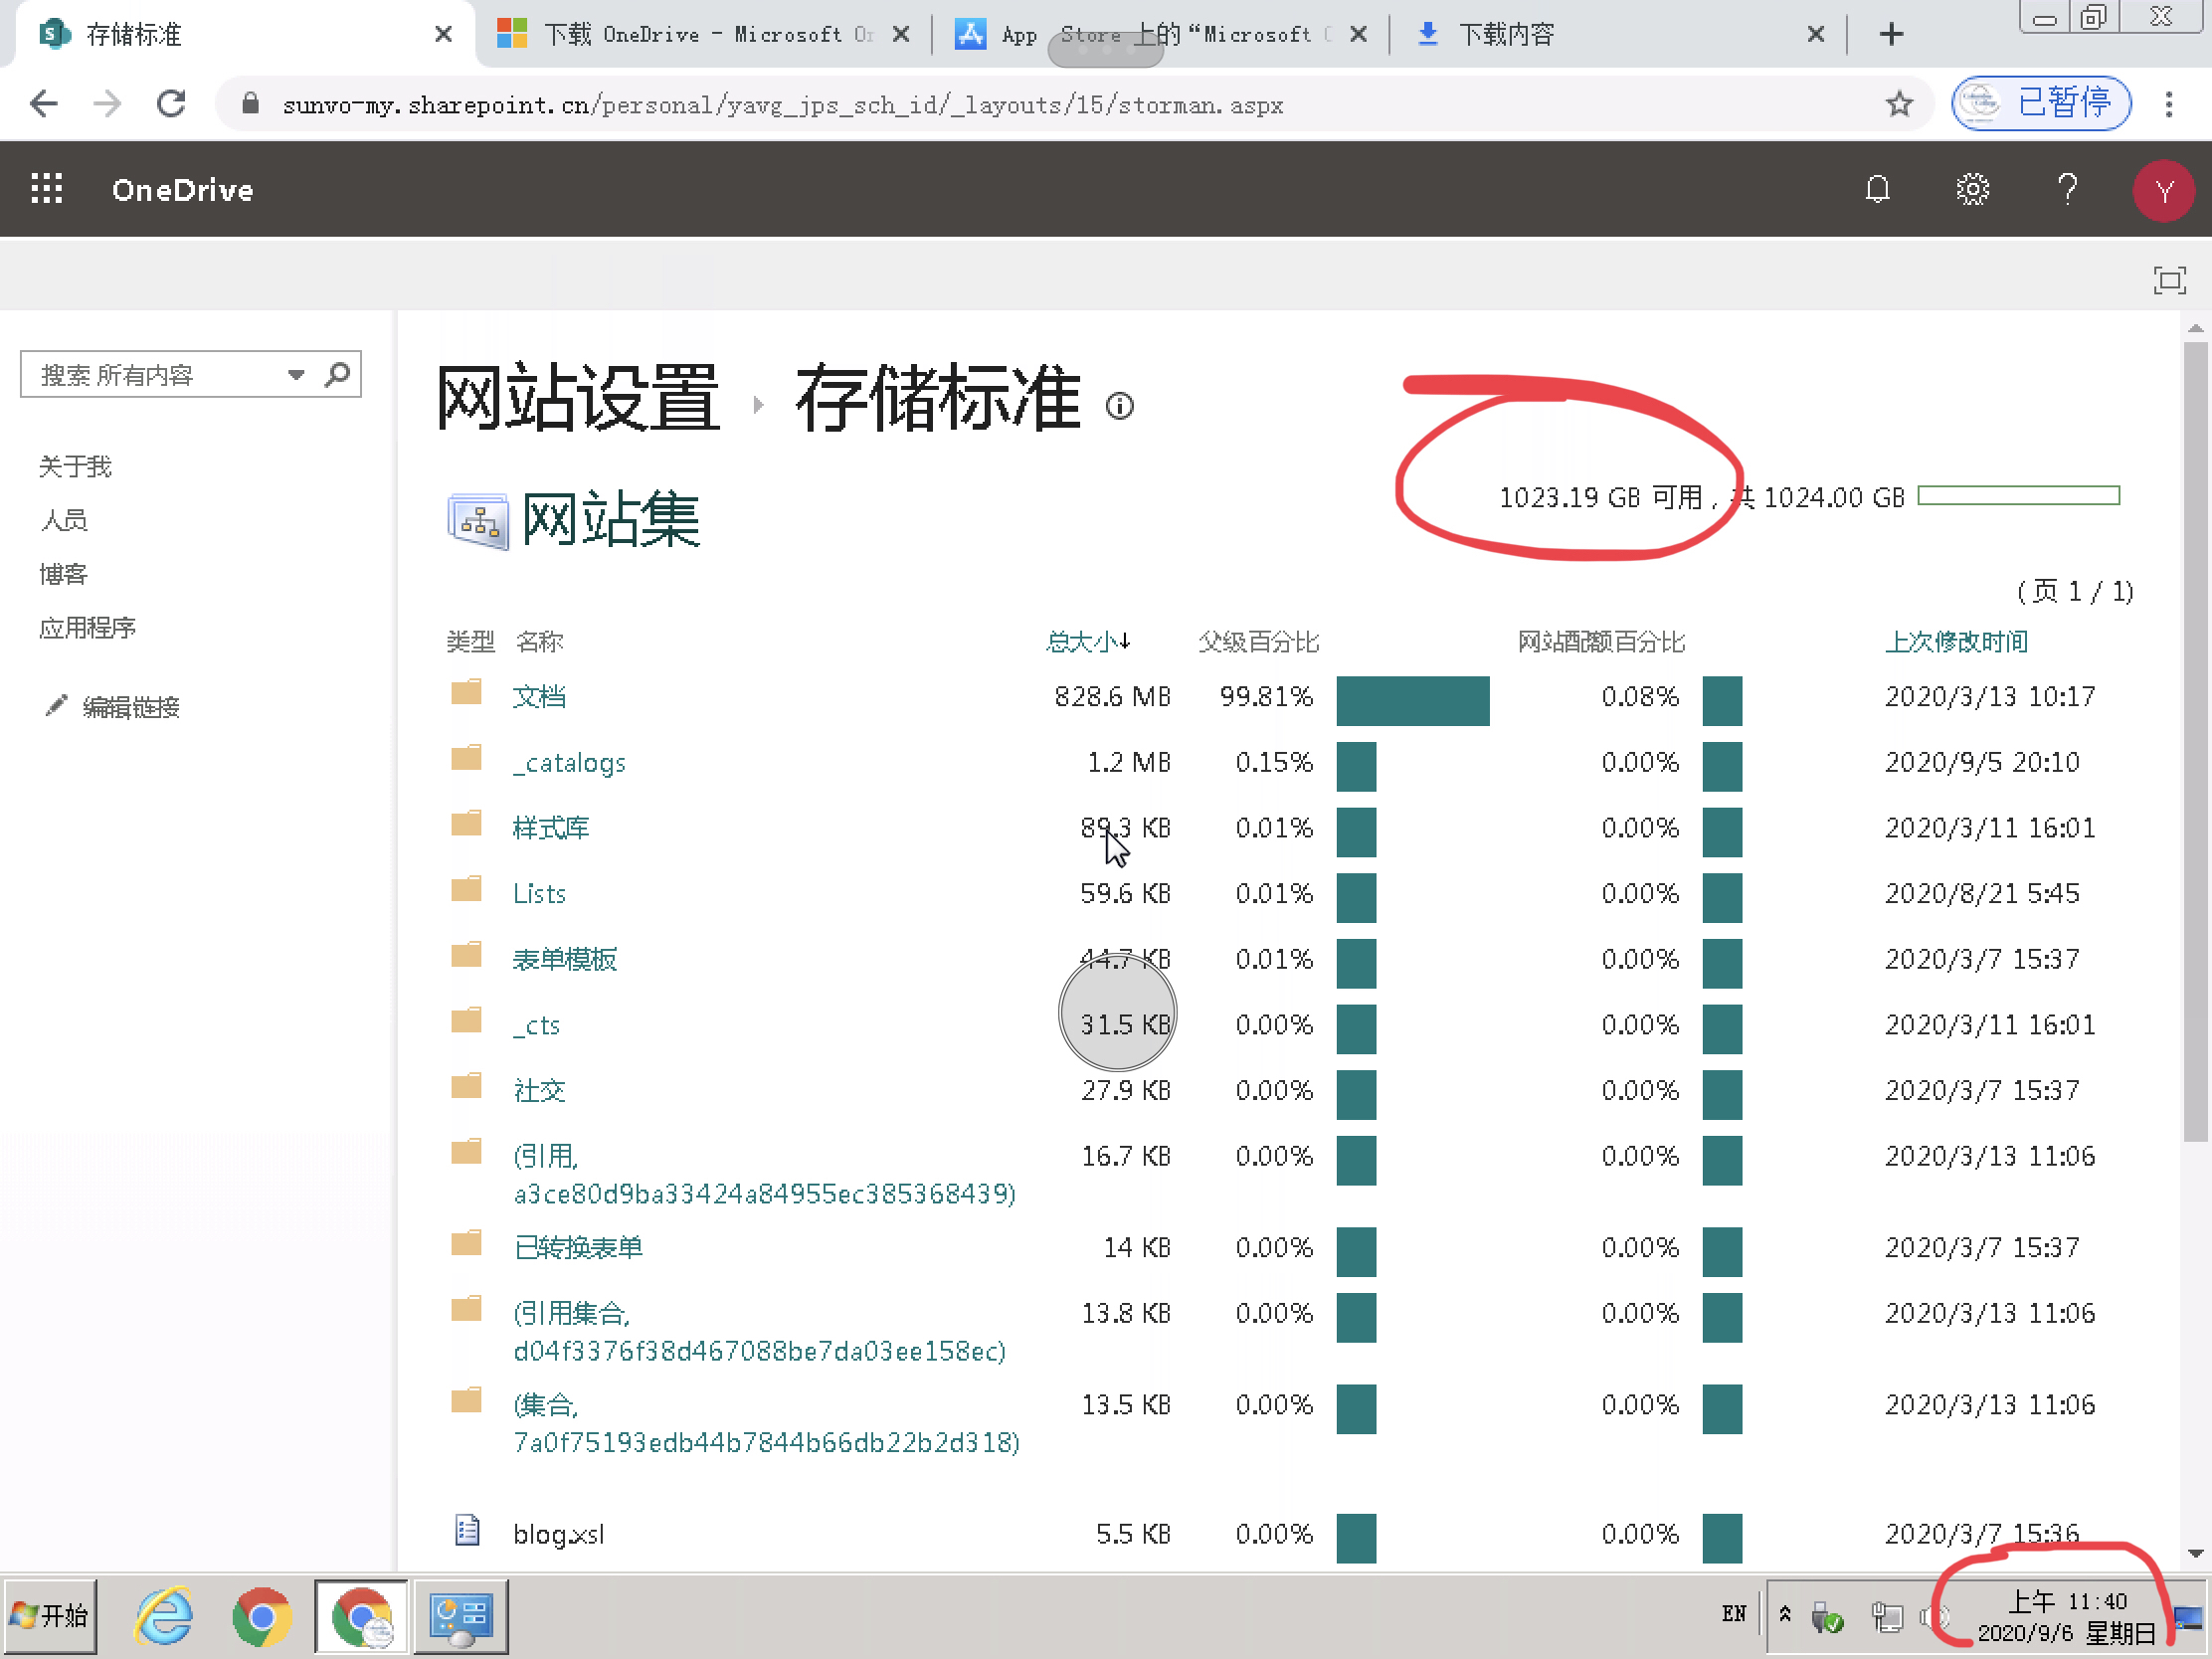Click the folder icon of Lists row
This screenshot has height=1659, width=2212.
pyautogui.click(x=466, y=889)
